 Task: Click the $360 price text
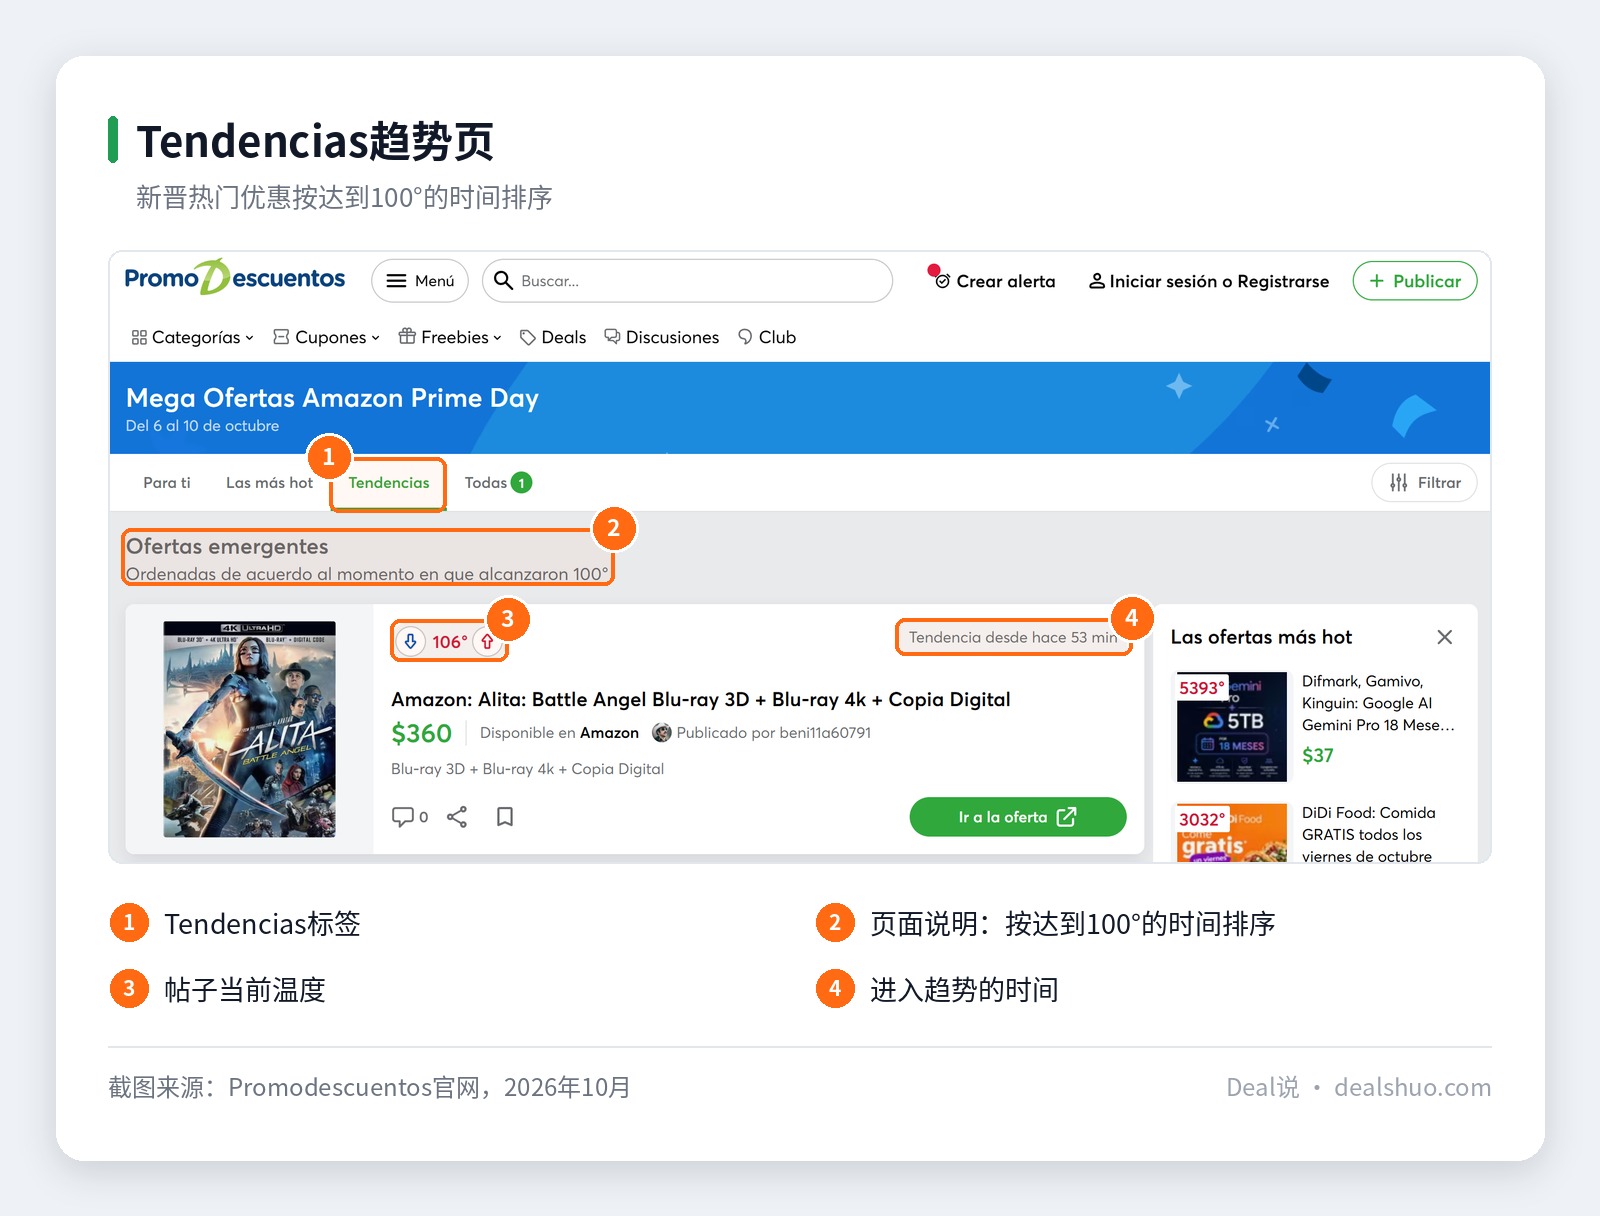pyautogui.click(x=421, y=733)
